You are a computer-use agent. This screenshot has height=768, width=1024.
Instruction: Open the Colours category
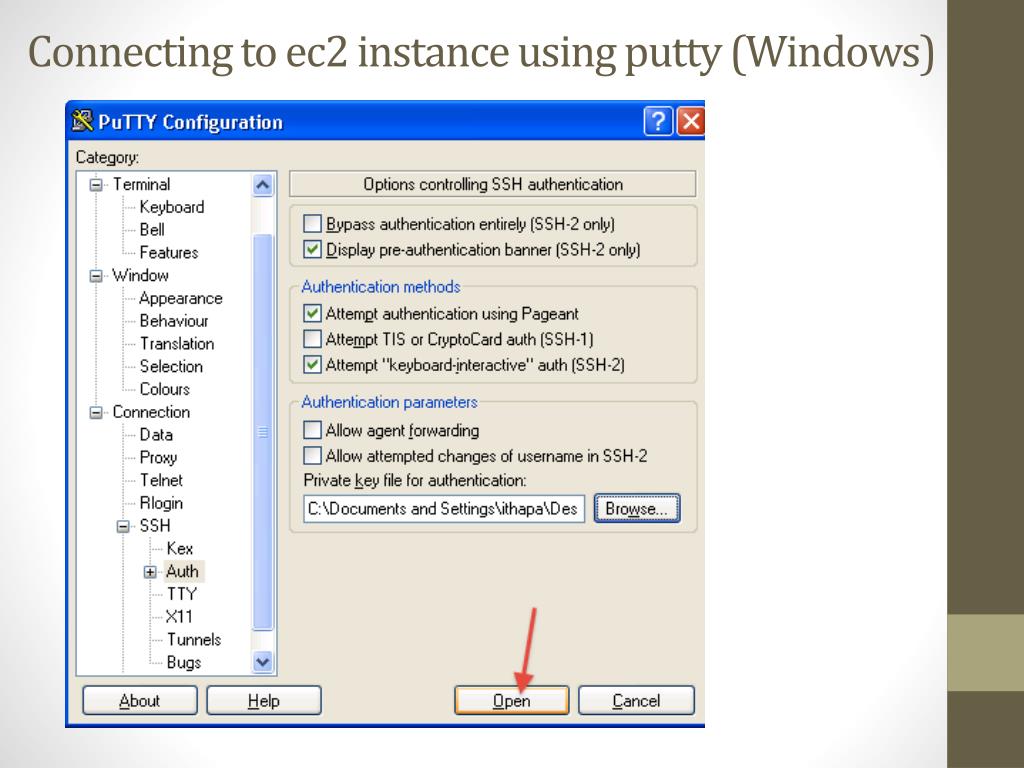coord(165,389)
